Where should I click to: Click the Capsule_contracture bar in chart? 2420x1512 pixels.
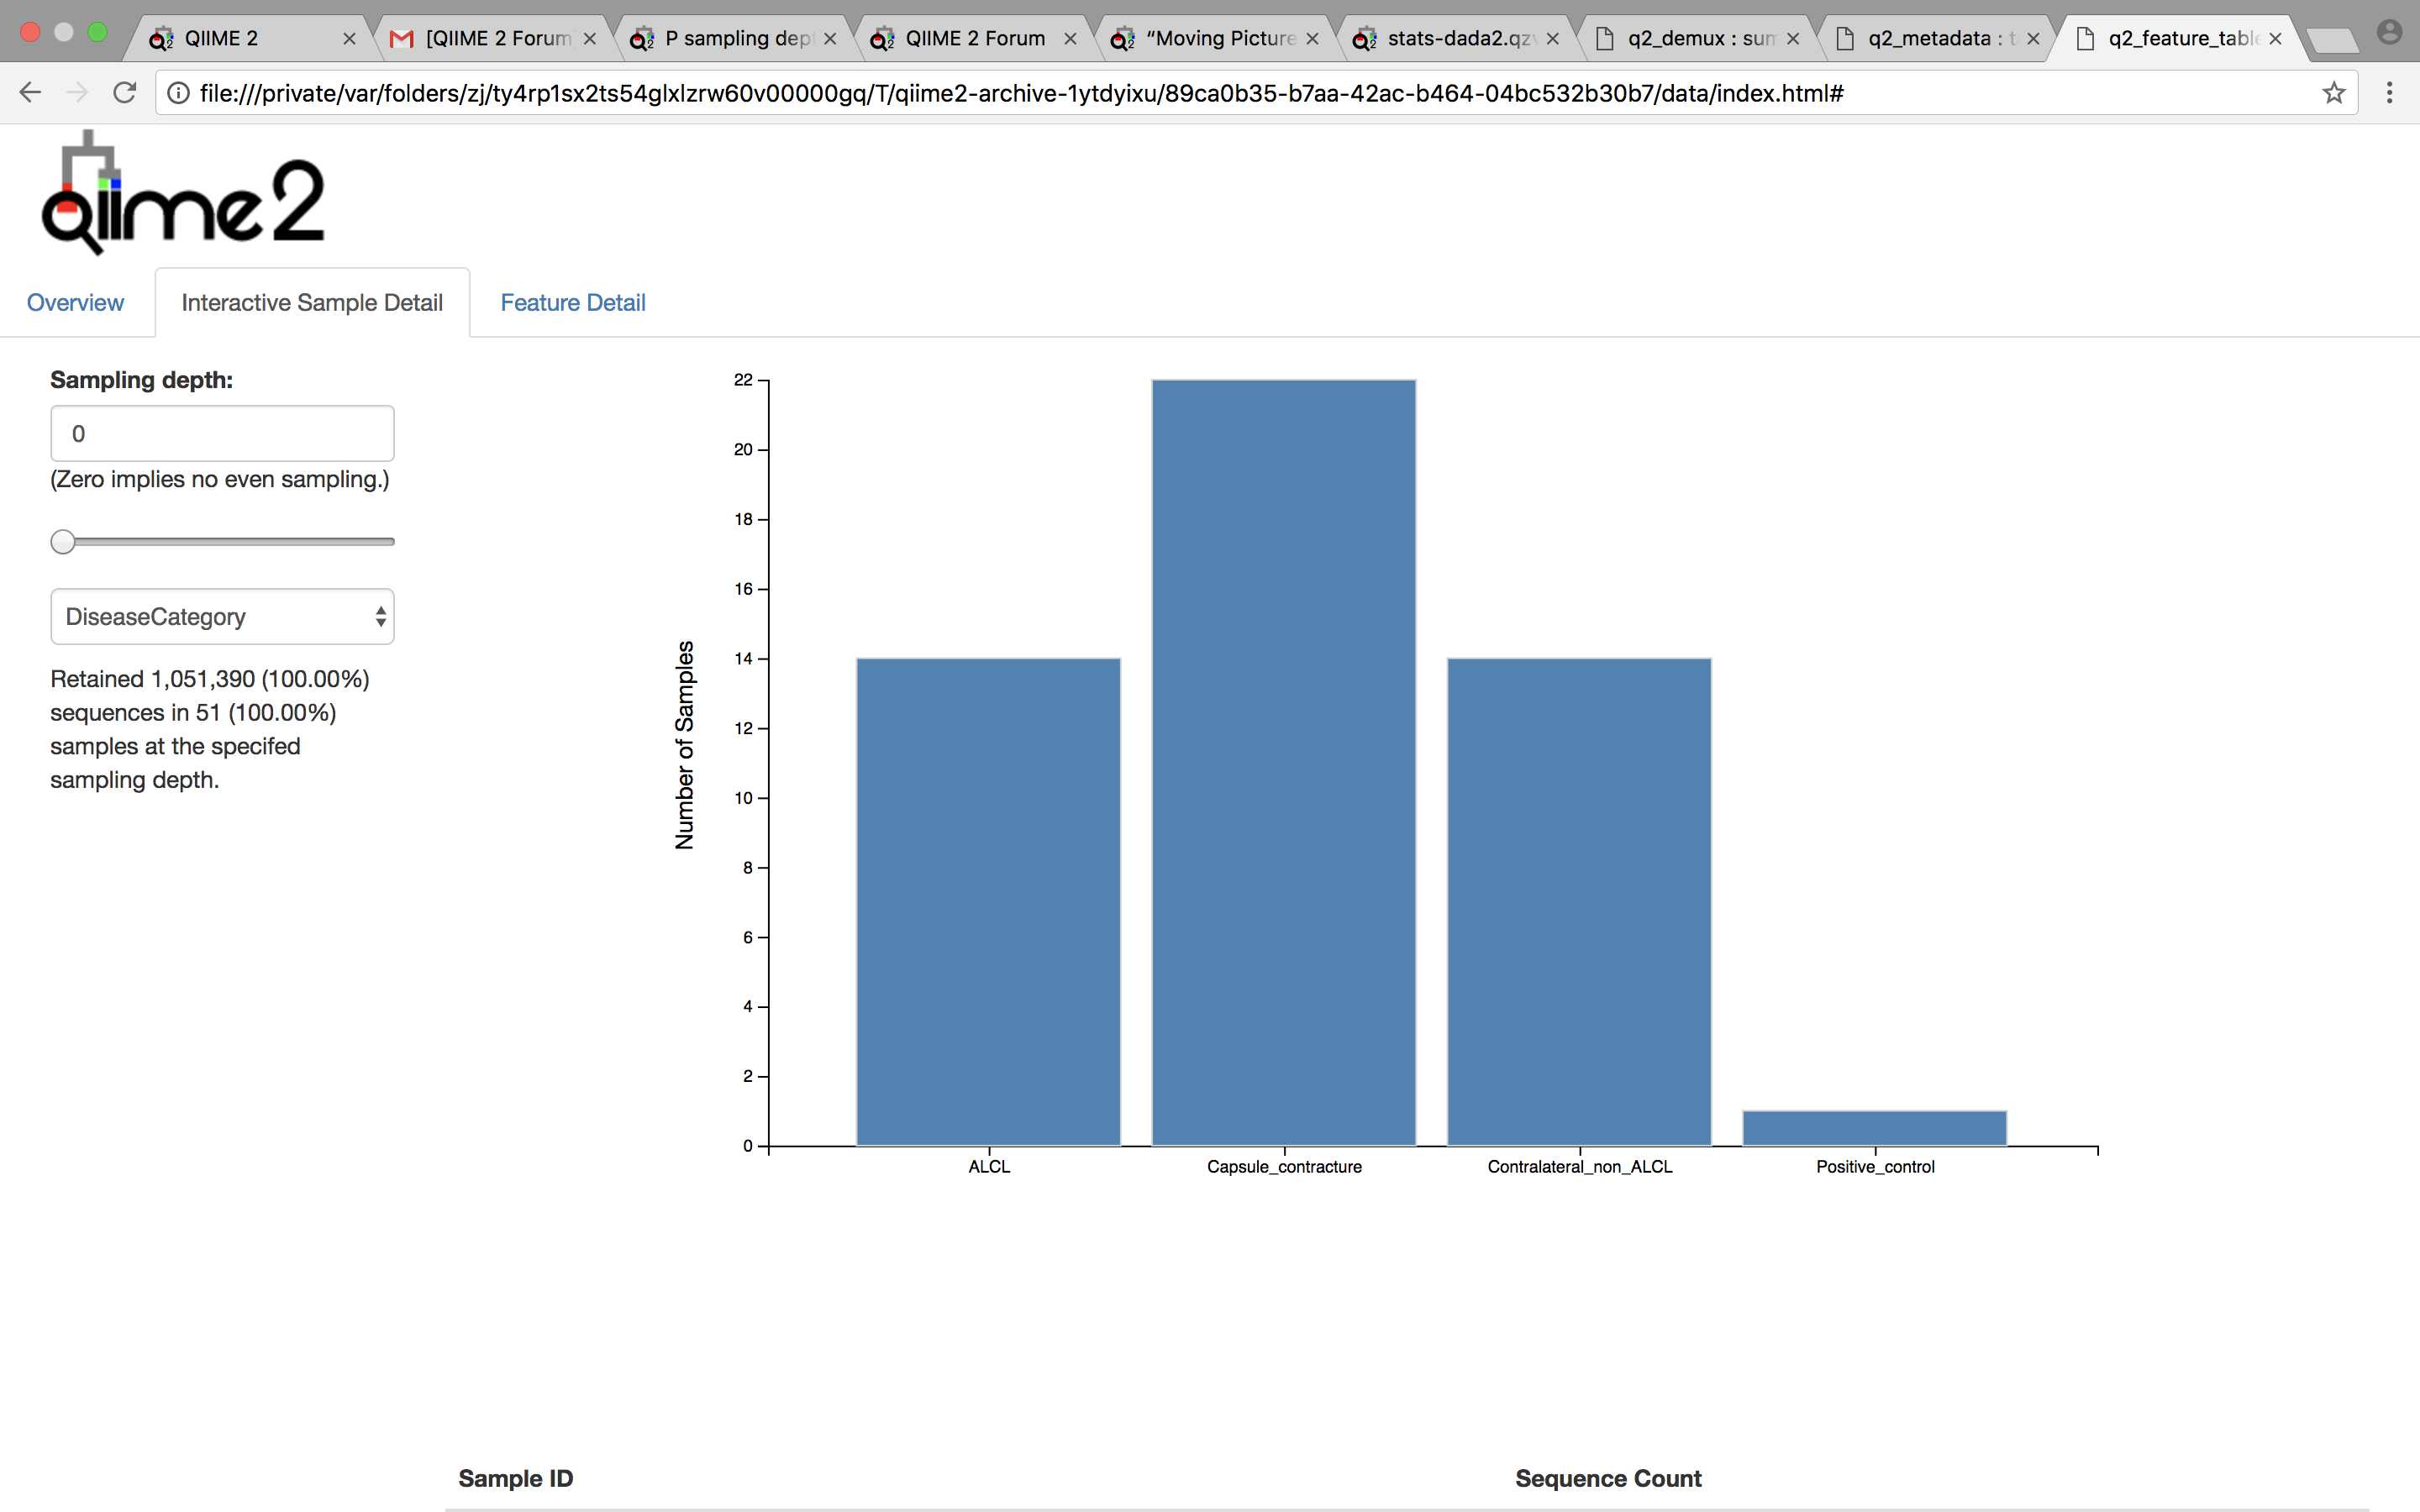click(x=1283, y=762)
